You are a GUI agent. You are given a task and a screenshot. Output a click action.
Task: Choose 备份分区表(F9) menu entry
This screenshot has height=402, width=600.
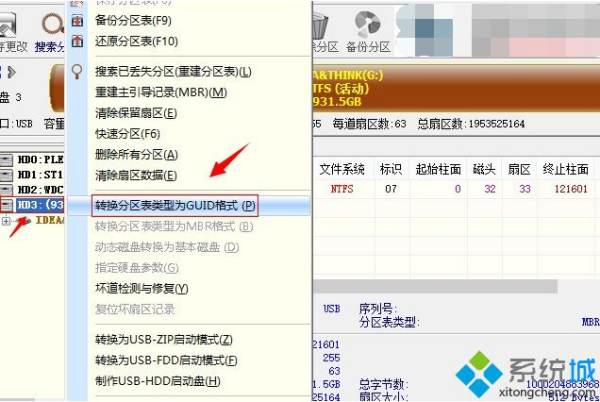tap(133, 21)
